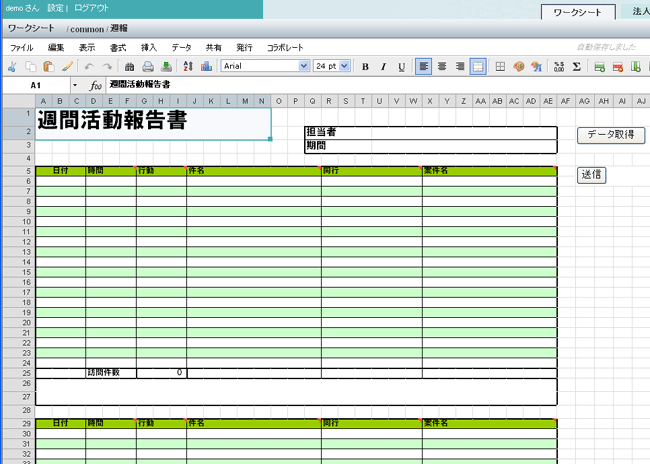Click the データ取得 button
The image size is (650, 464).
point(610,134)
